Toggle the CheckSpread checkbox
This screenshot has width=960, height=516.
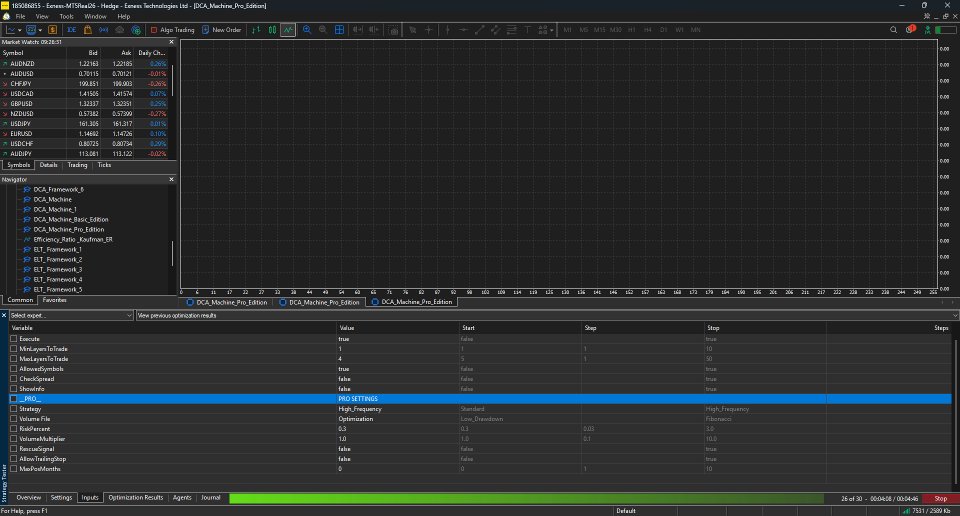tap(13, 379)
